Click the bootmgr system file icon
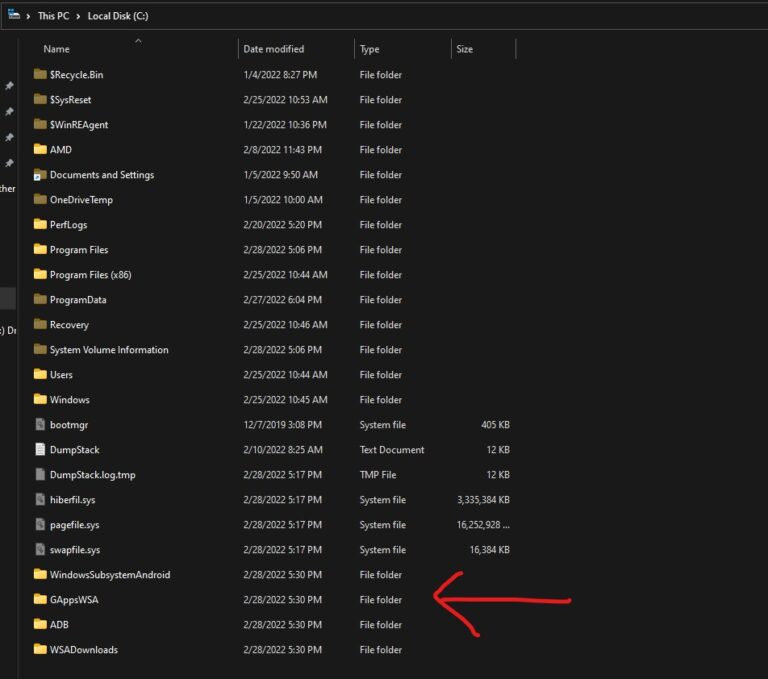The height and width of the screenshot is (679, 768). tap(40, 424)
